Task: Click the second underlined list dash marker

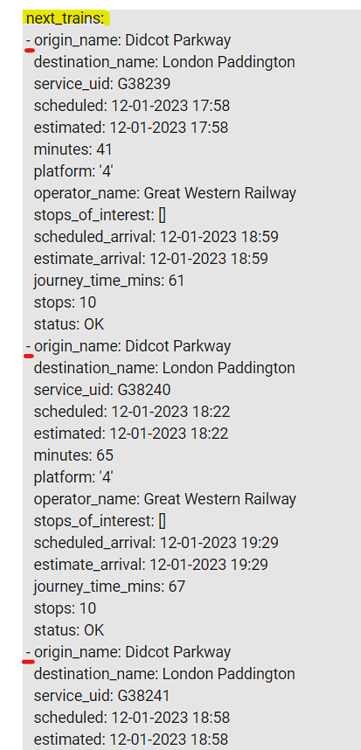Action: [x=29, y=349]
